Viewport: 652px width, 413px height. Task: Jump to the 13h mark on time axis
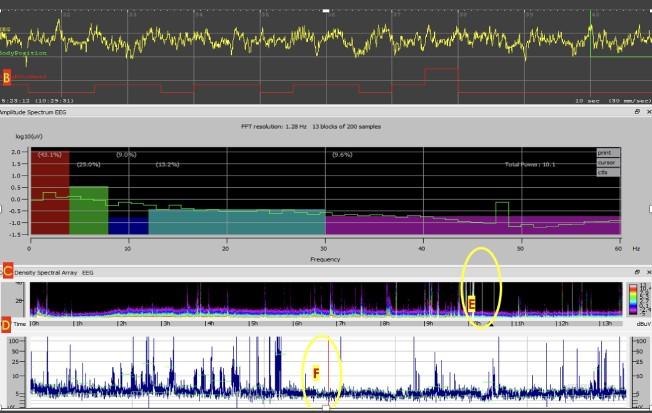click(x=606, y=324)
